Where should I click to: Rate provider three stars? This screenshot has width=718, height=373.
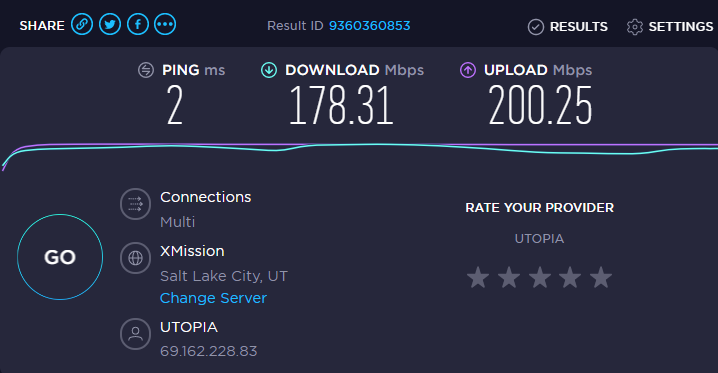pos(539,277)
